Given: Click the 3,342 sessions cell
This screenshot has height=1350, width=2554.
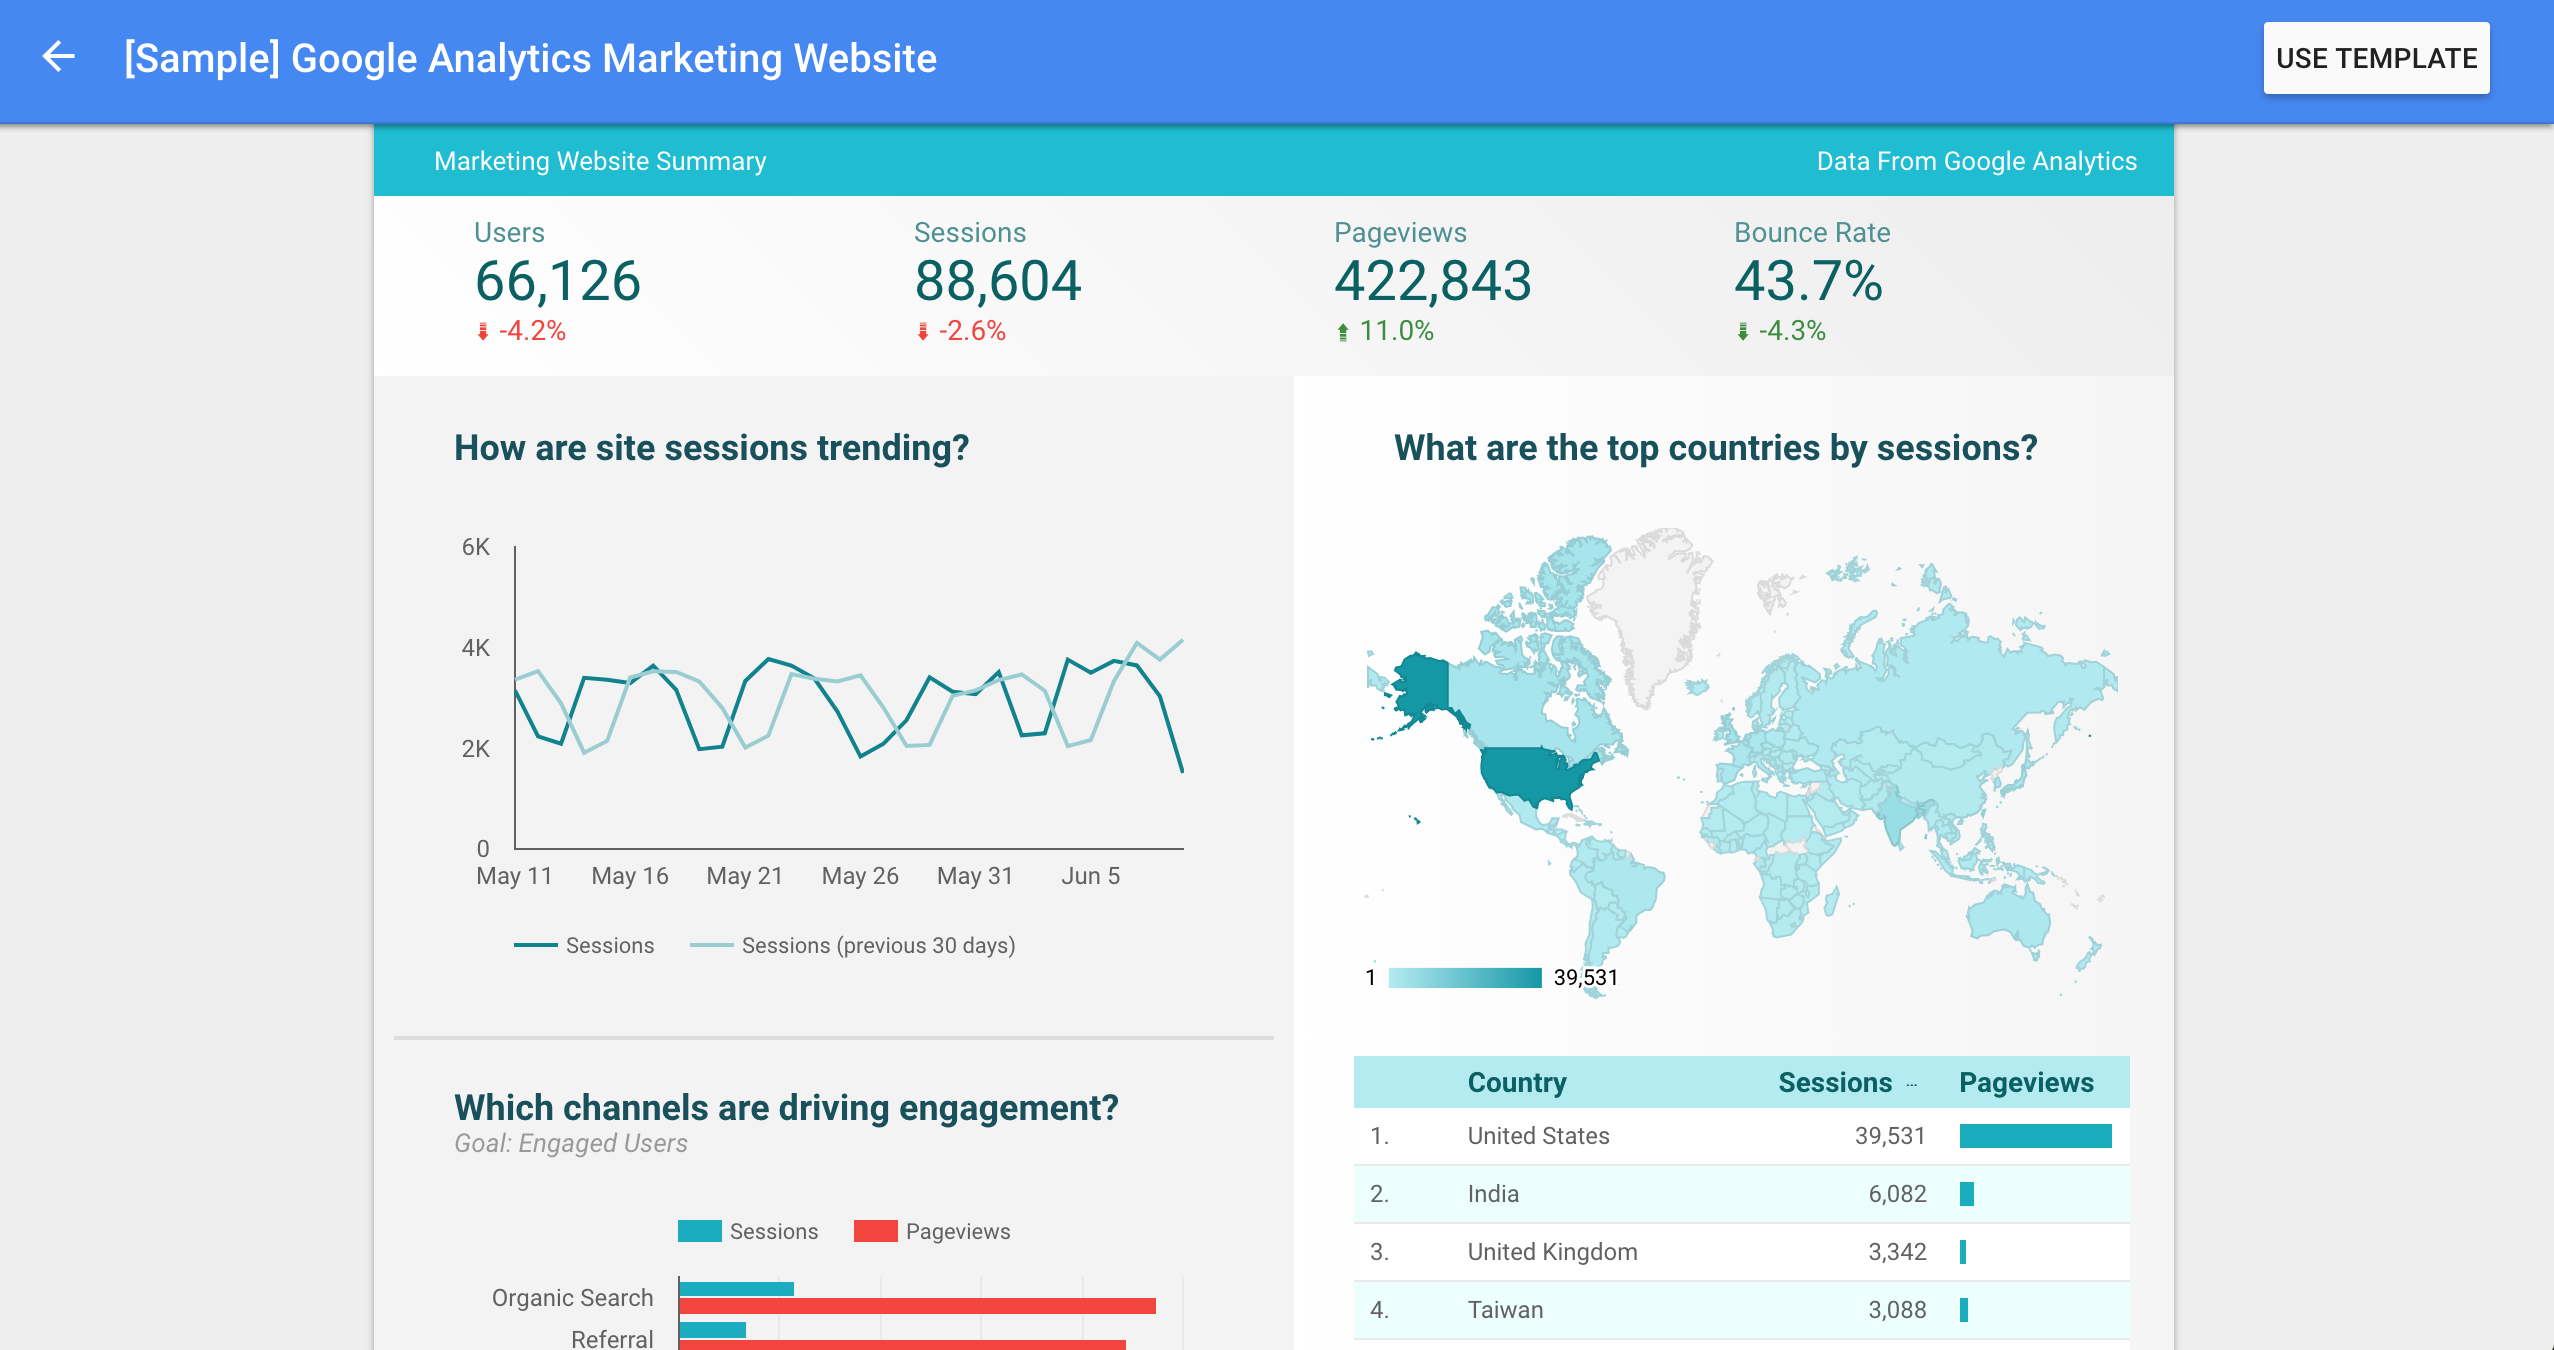Looking at the screenshot, I should pos(1897,1252).
